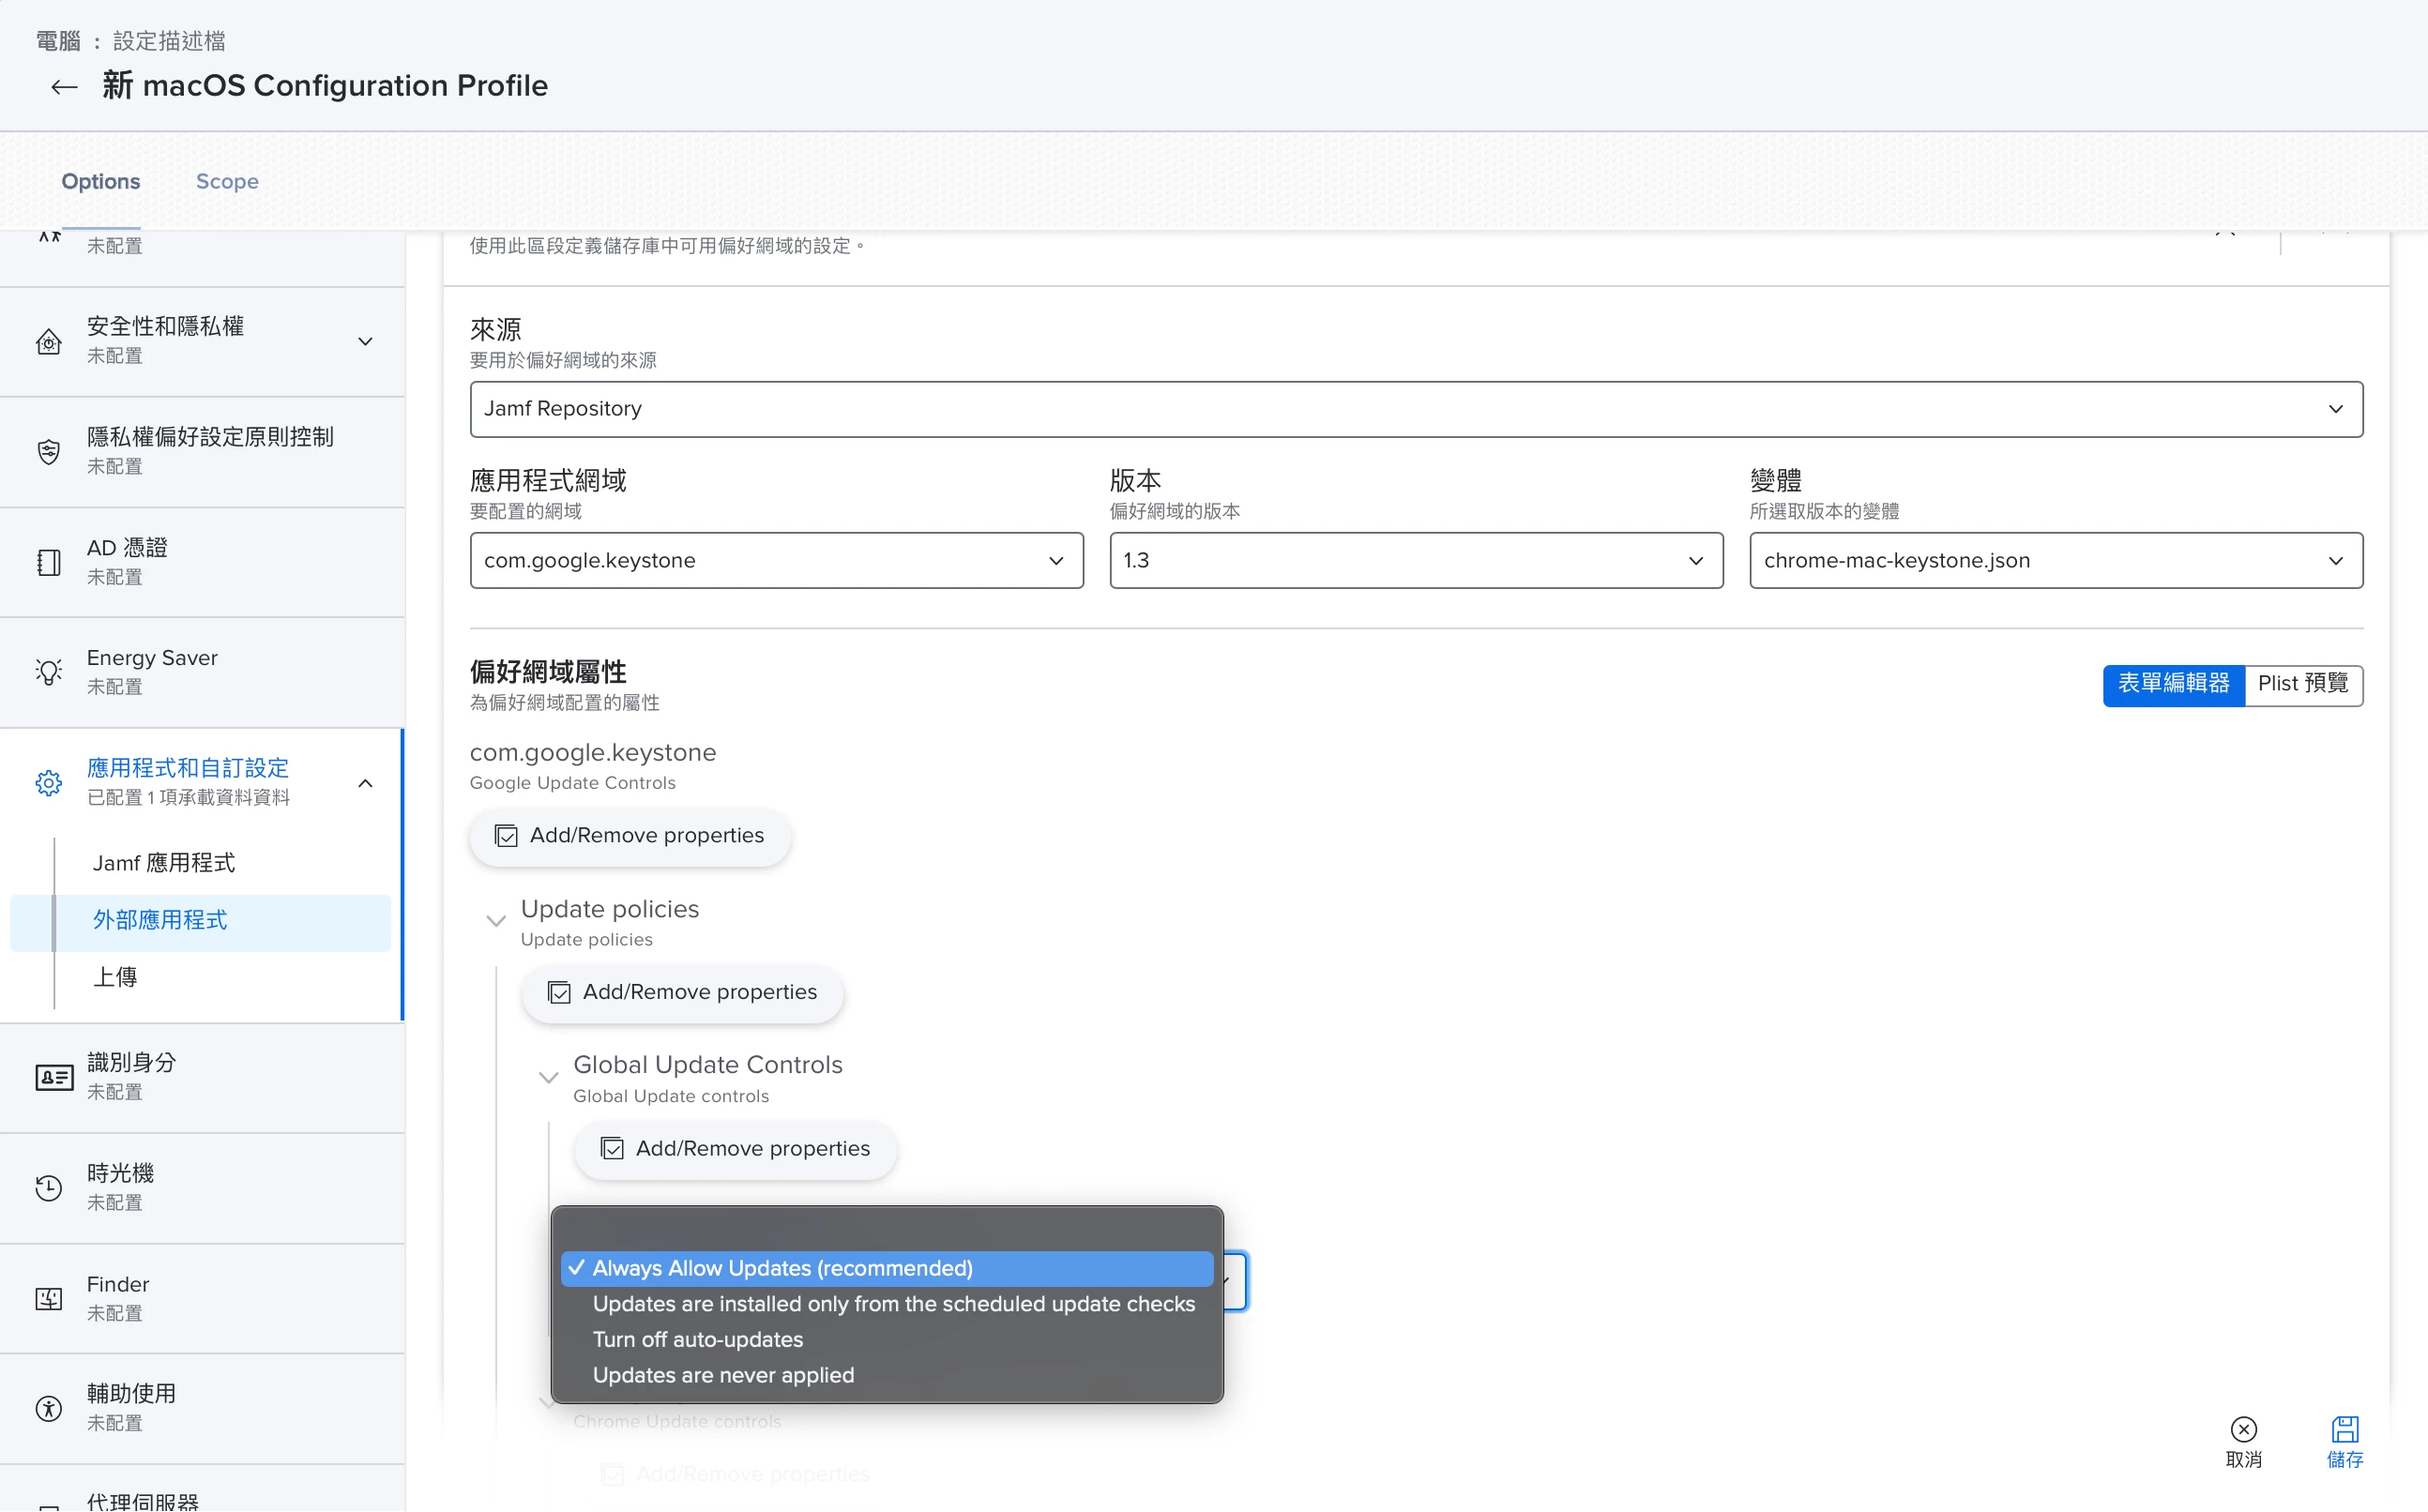Open the Jamf Repository source dropdown

[x=1416, y=409]
